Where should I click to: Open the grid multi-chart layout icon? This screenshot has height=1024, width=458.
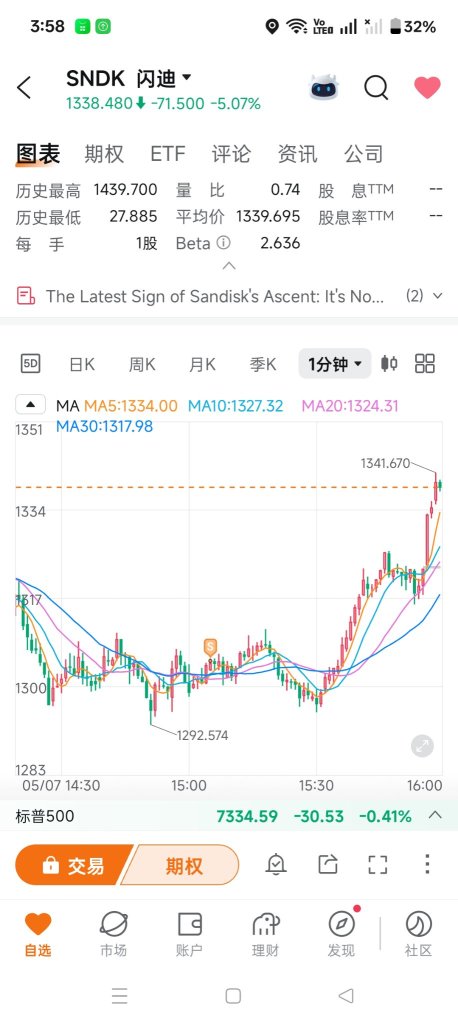[425, 363]
